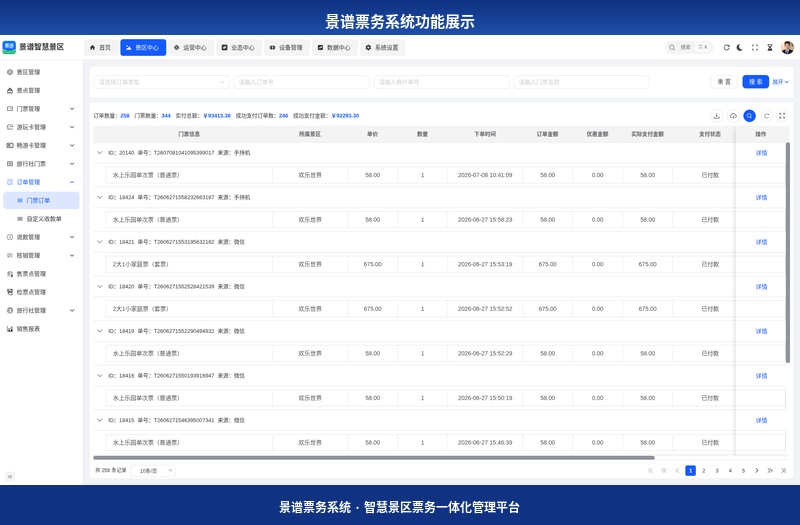Click the download icon above the table
800x525 pixels.
click(716, 116)
